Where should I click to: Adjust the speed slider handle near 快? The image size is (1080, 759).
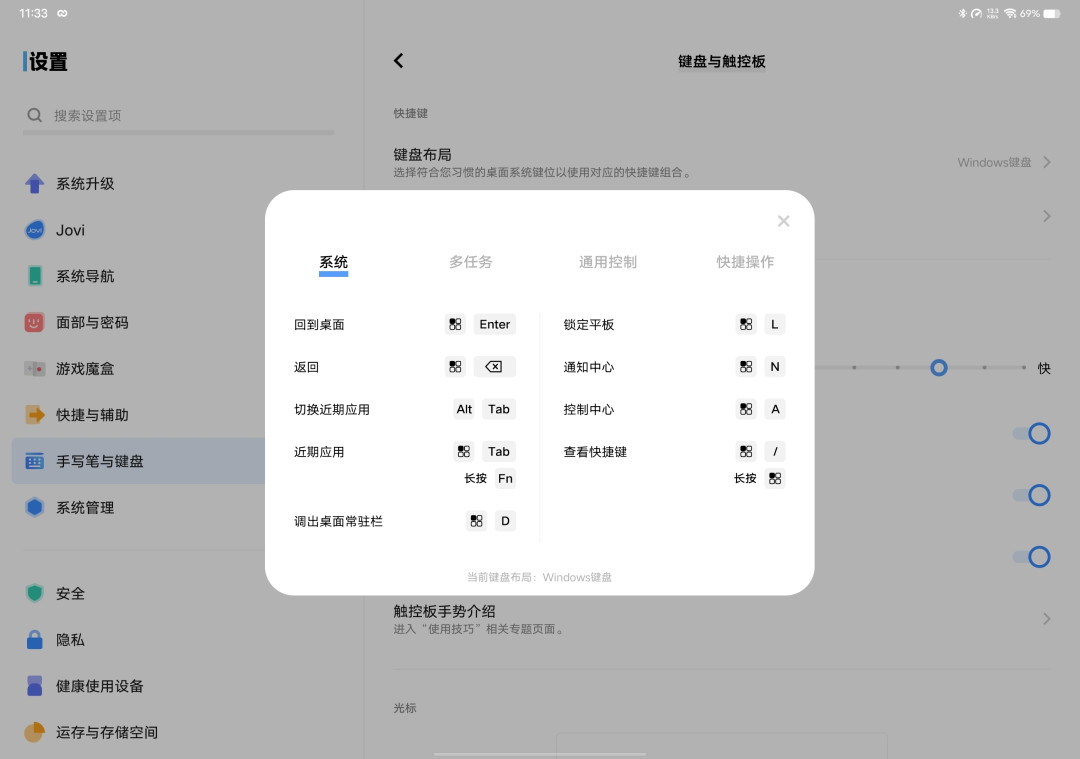point(939,368)
